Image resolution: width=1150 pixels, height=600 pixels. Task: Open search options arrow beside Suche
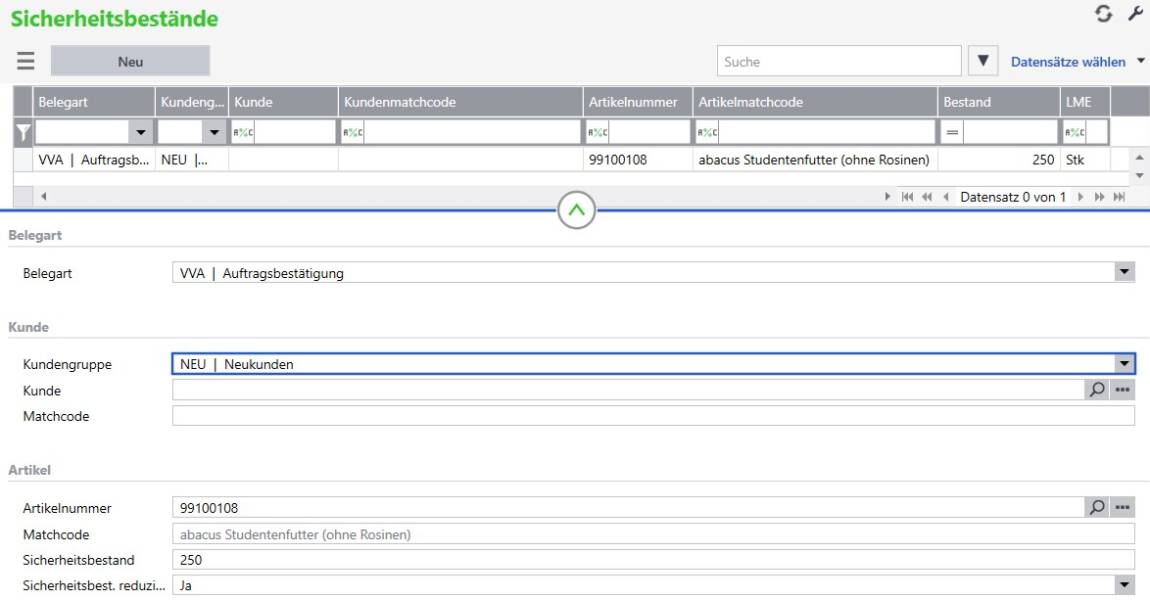(983, 61)
